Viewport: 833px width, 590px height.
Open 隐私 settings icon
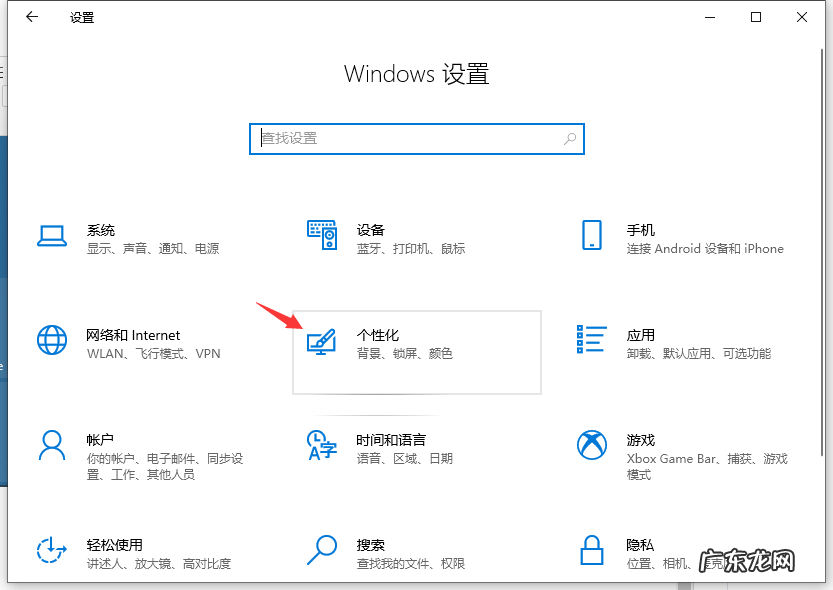click(591, 550)
